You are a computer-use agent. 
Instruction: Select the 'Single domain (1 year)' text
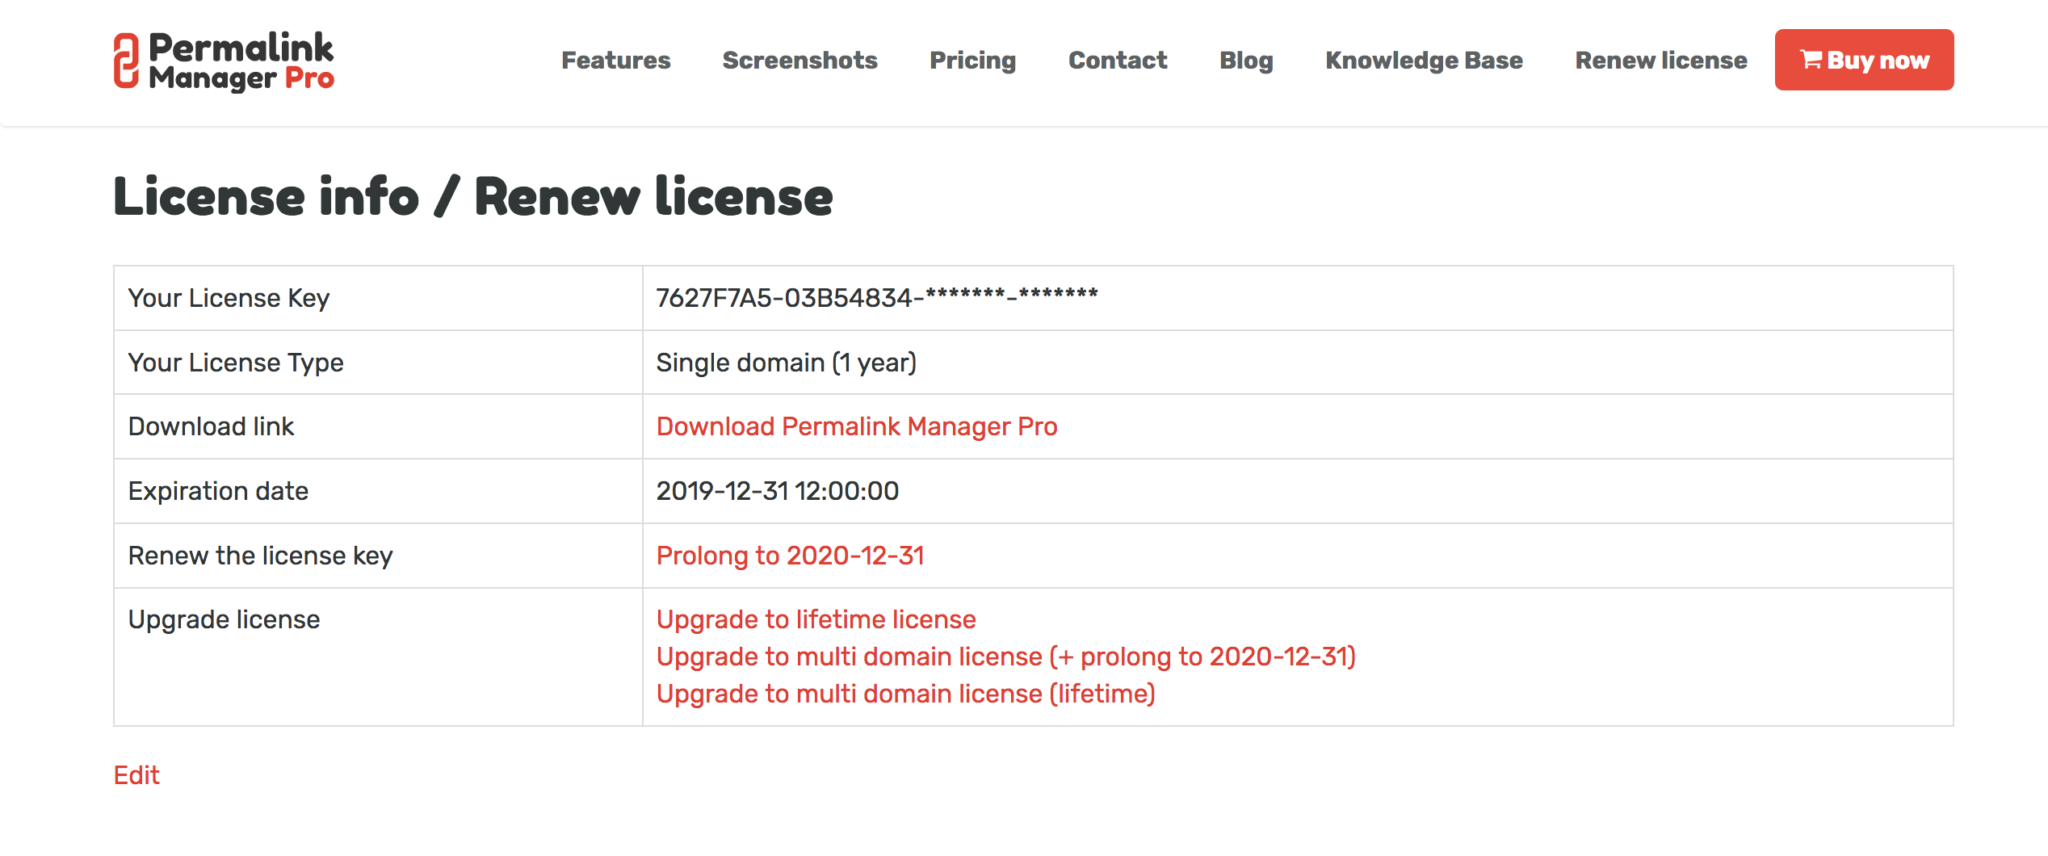pos(786,363)
